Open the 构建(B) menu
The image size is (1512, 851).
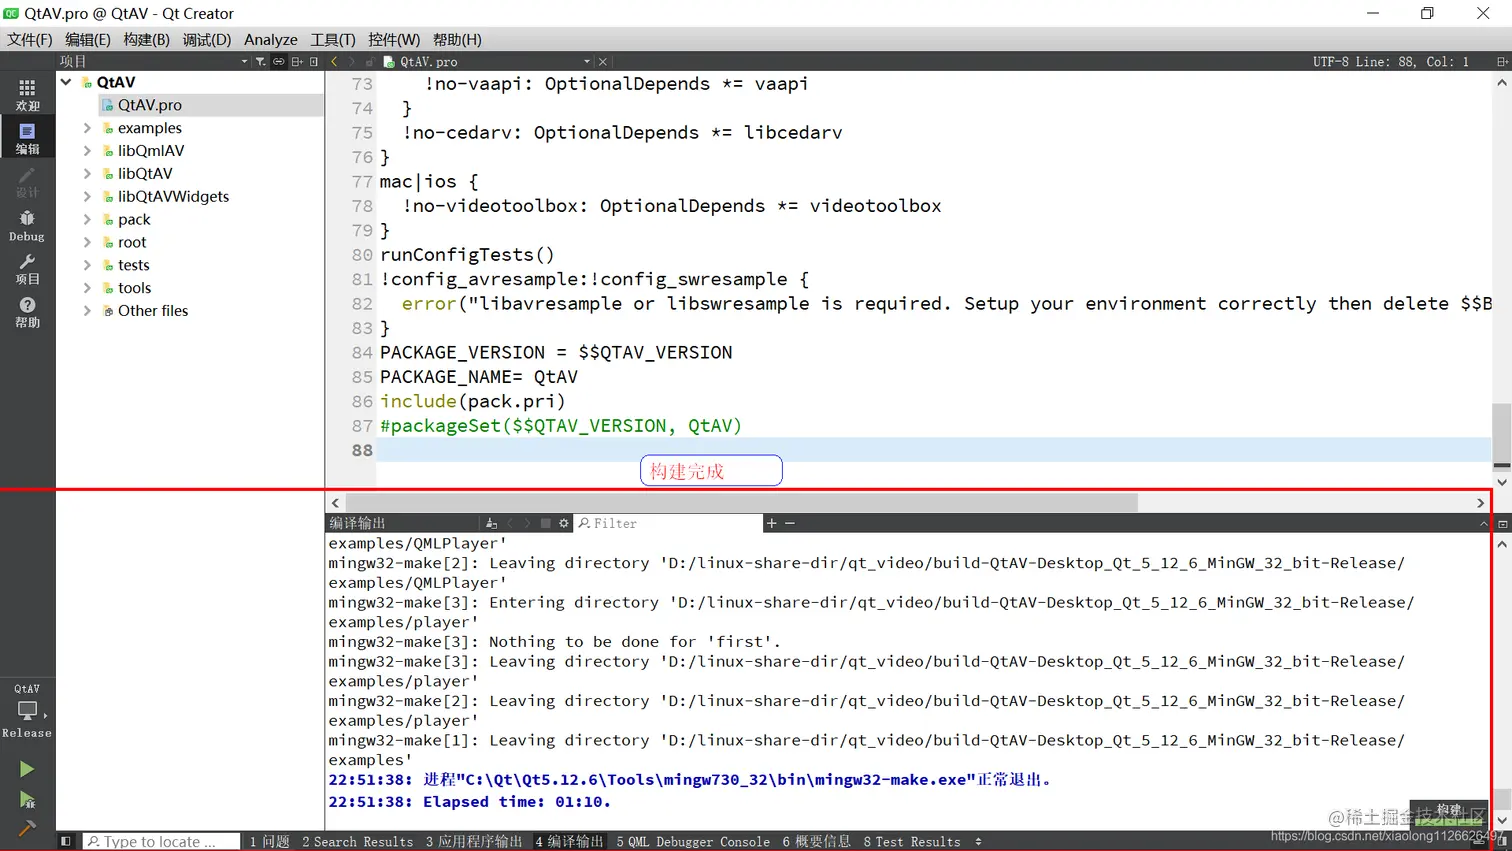click(x=146, y=40)
